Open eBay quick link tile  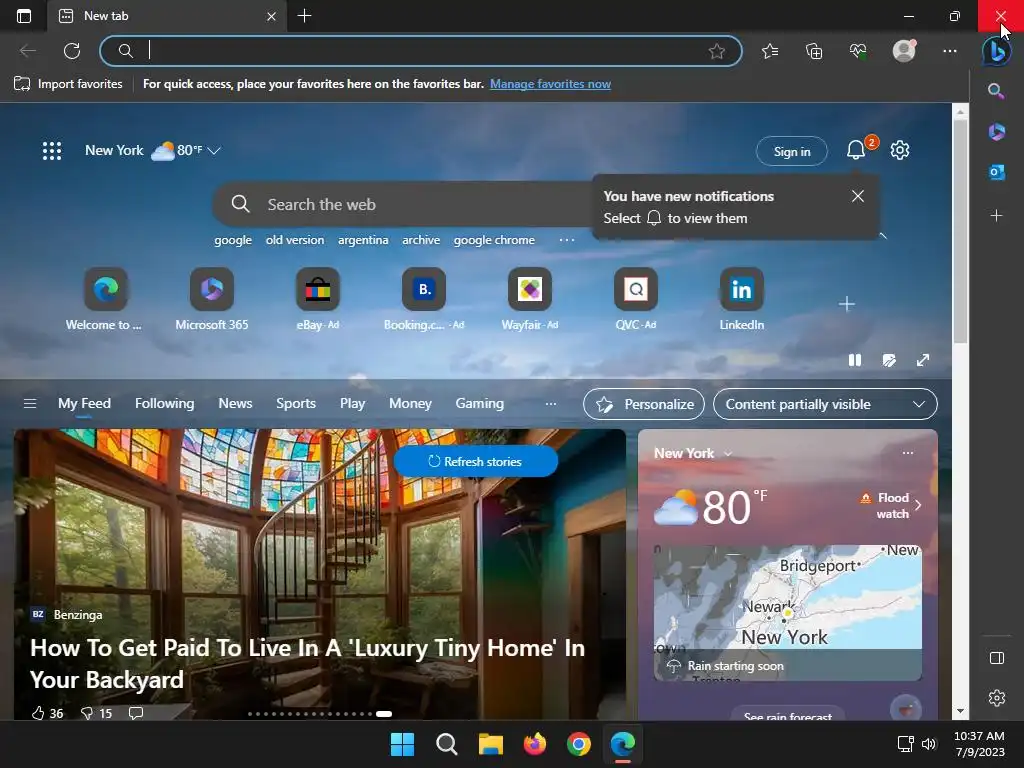317,300
